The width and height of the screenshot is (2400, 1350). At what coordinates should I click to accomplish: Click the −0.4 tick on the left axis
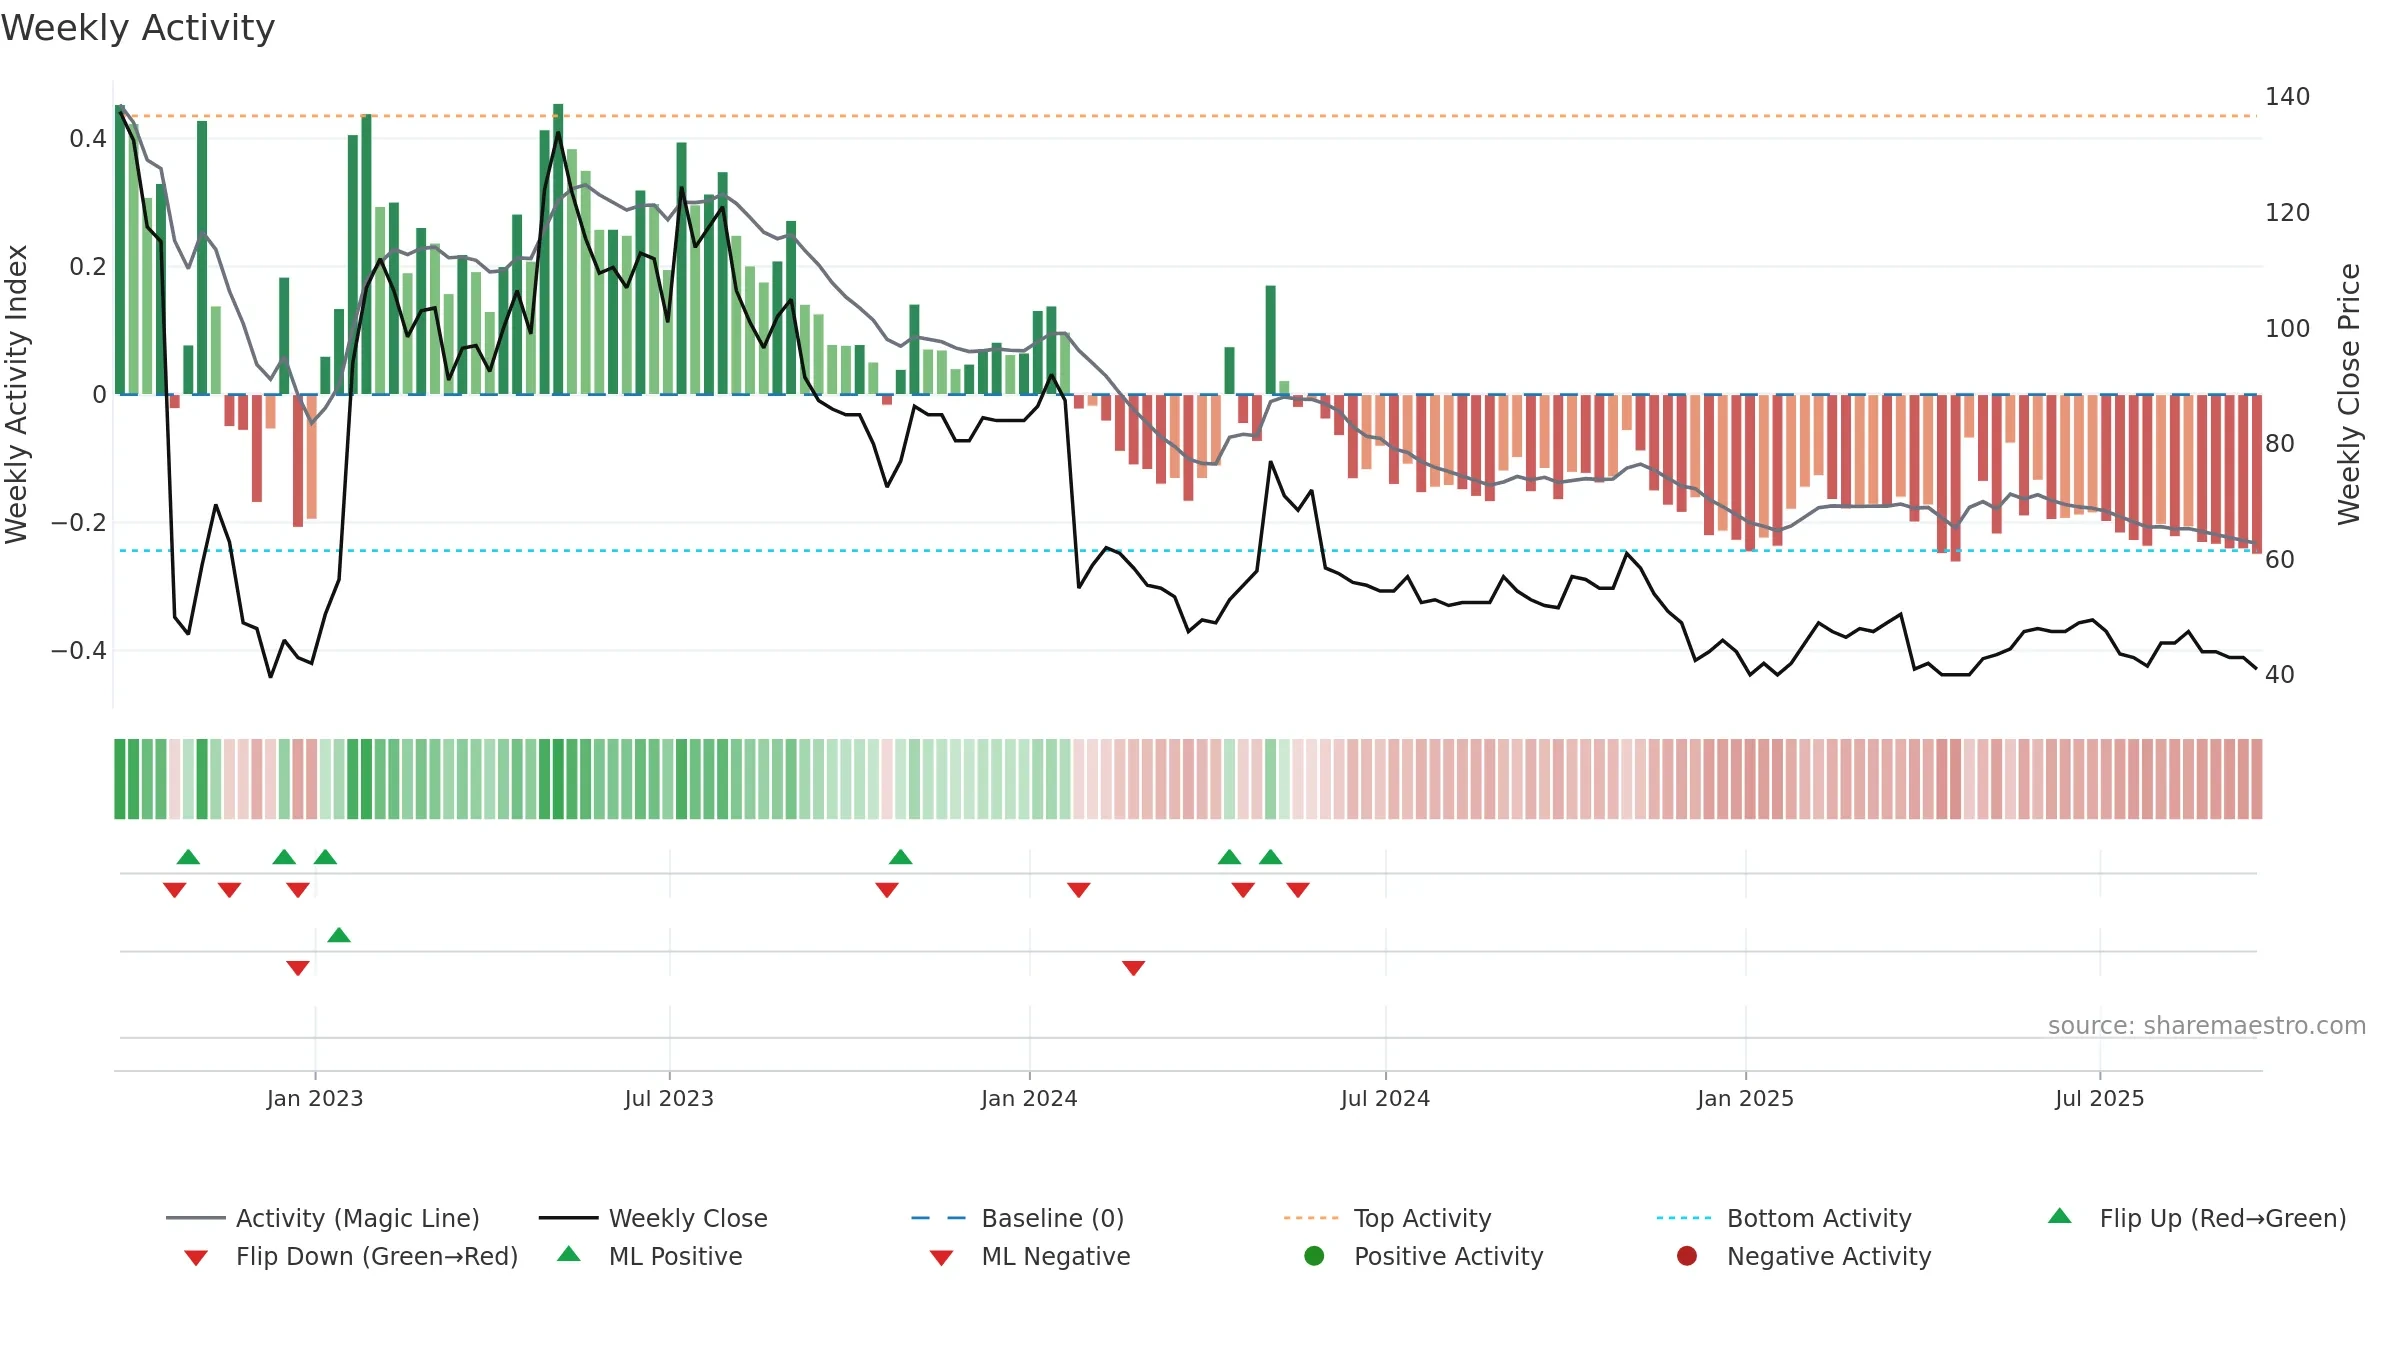[79, 650]
